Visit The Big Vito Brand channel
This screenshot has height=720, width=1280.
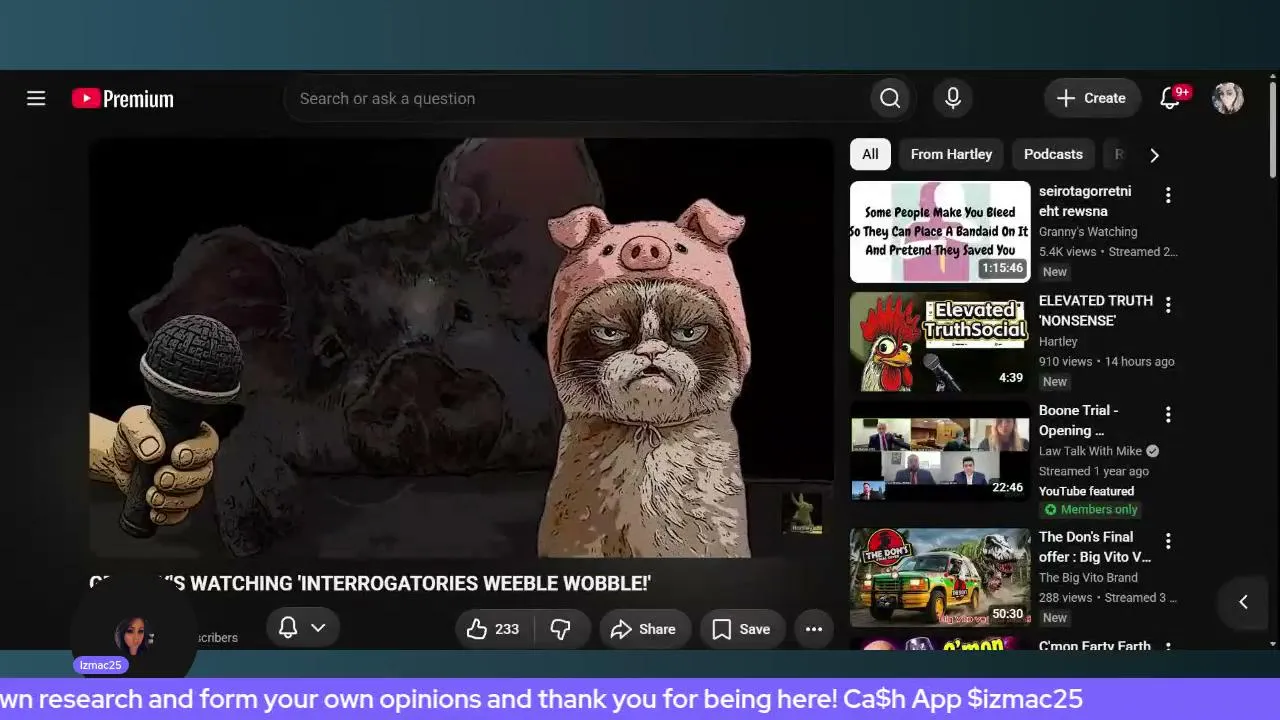[1088, 577]
